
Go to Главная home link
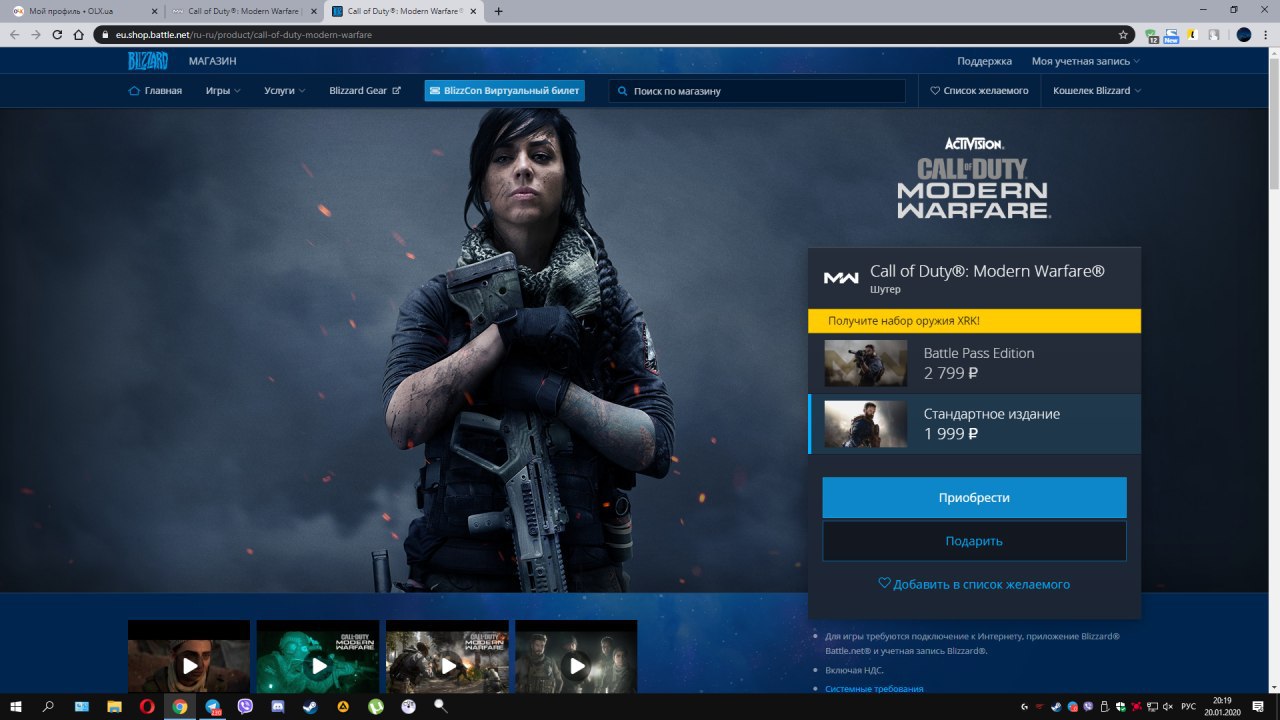[155, 90]
